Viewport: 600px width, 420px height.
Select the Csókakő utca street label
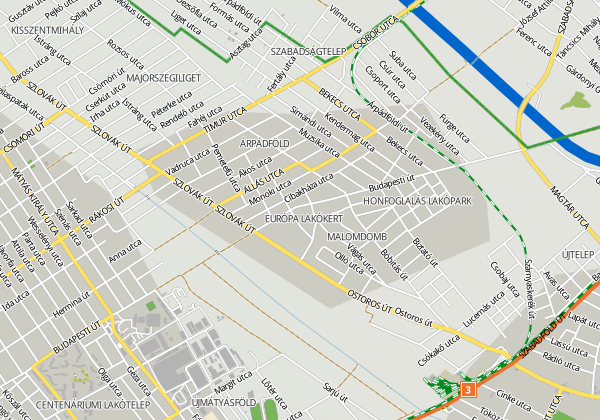pyautogui.click(x=439, y=351)
